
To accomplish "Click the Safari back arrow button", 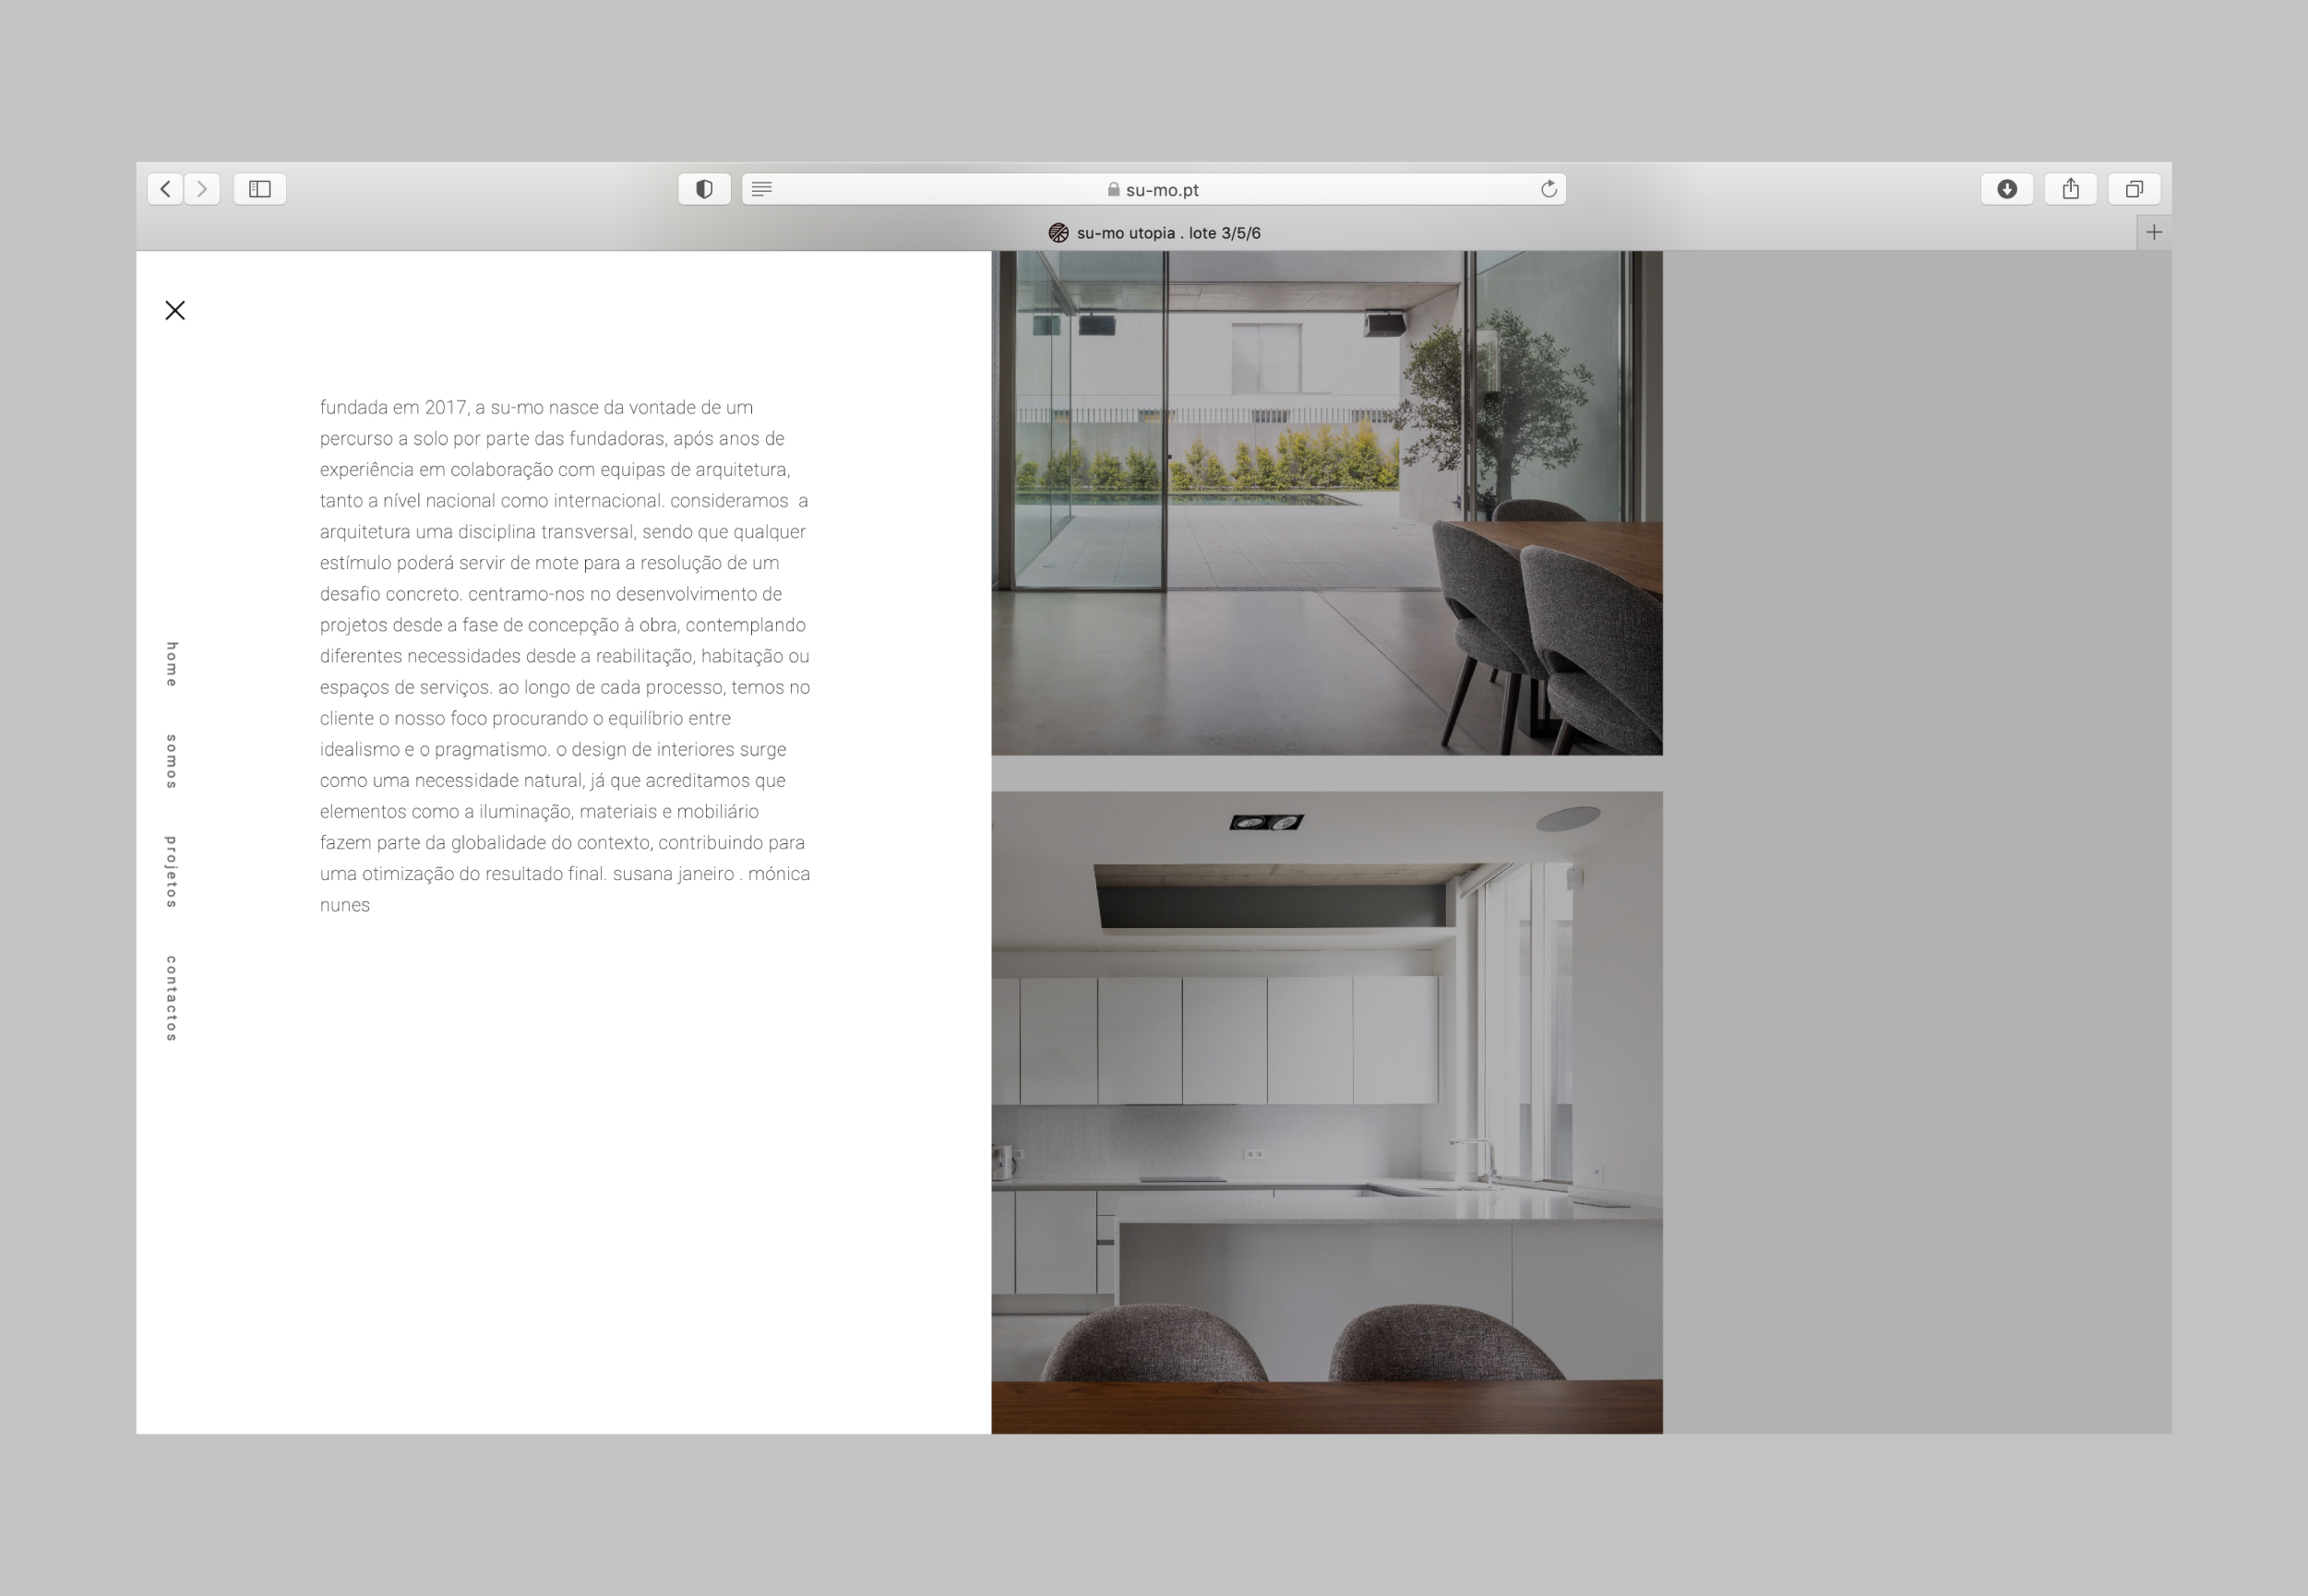I will click(x=165, y=189).
